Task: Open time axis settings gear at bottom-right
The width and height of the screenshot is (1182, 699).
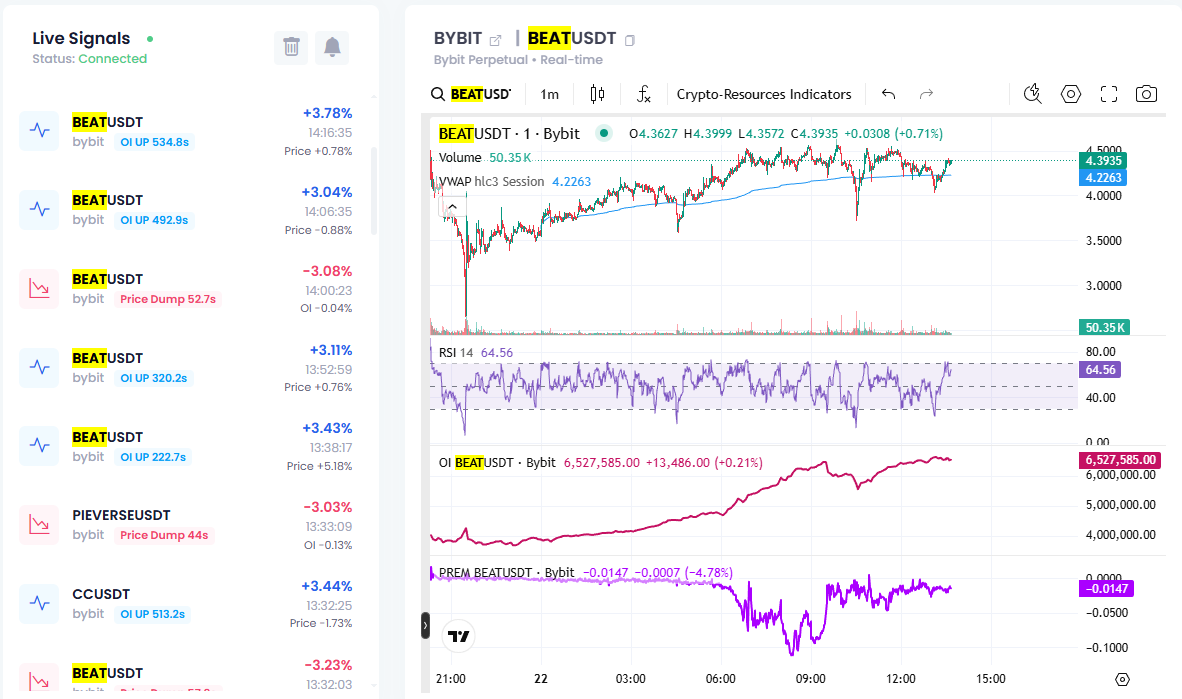Action: pyautogui.click(x=1122, y=679)
